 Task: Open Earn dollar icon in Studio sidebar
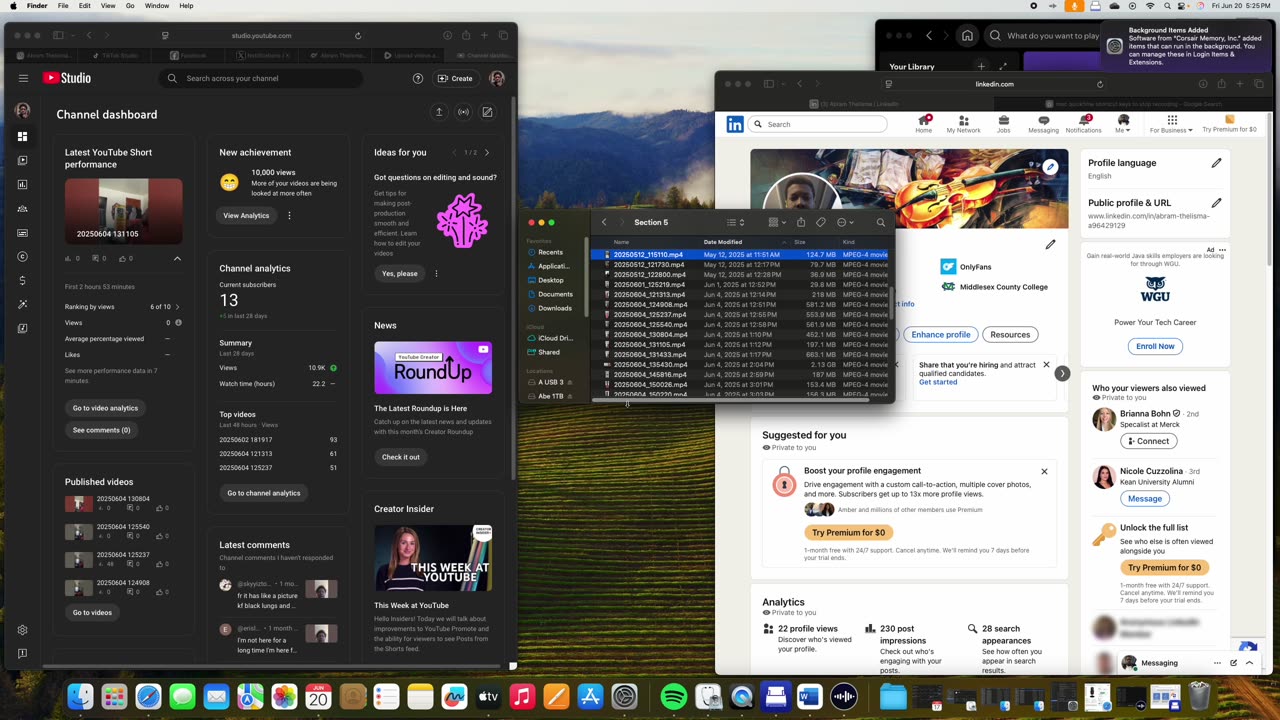22,280
